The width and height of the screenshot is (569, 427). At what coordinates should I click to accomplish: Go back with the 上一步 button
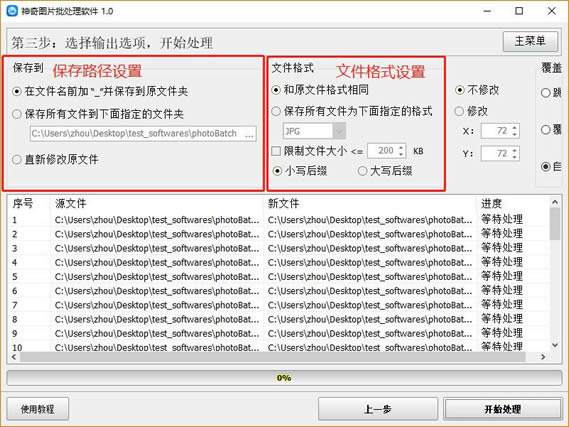pos(378,409)
